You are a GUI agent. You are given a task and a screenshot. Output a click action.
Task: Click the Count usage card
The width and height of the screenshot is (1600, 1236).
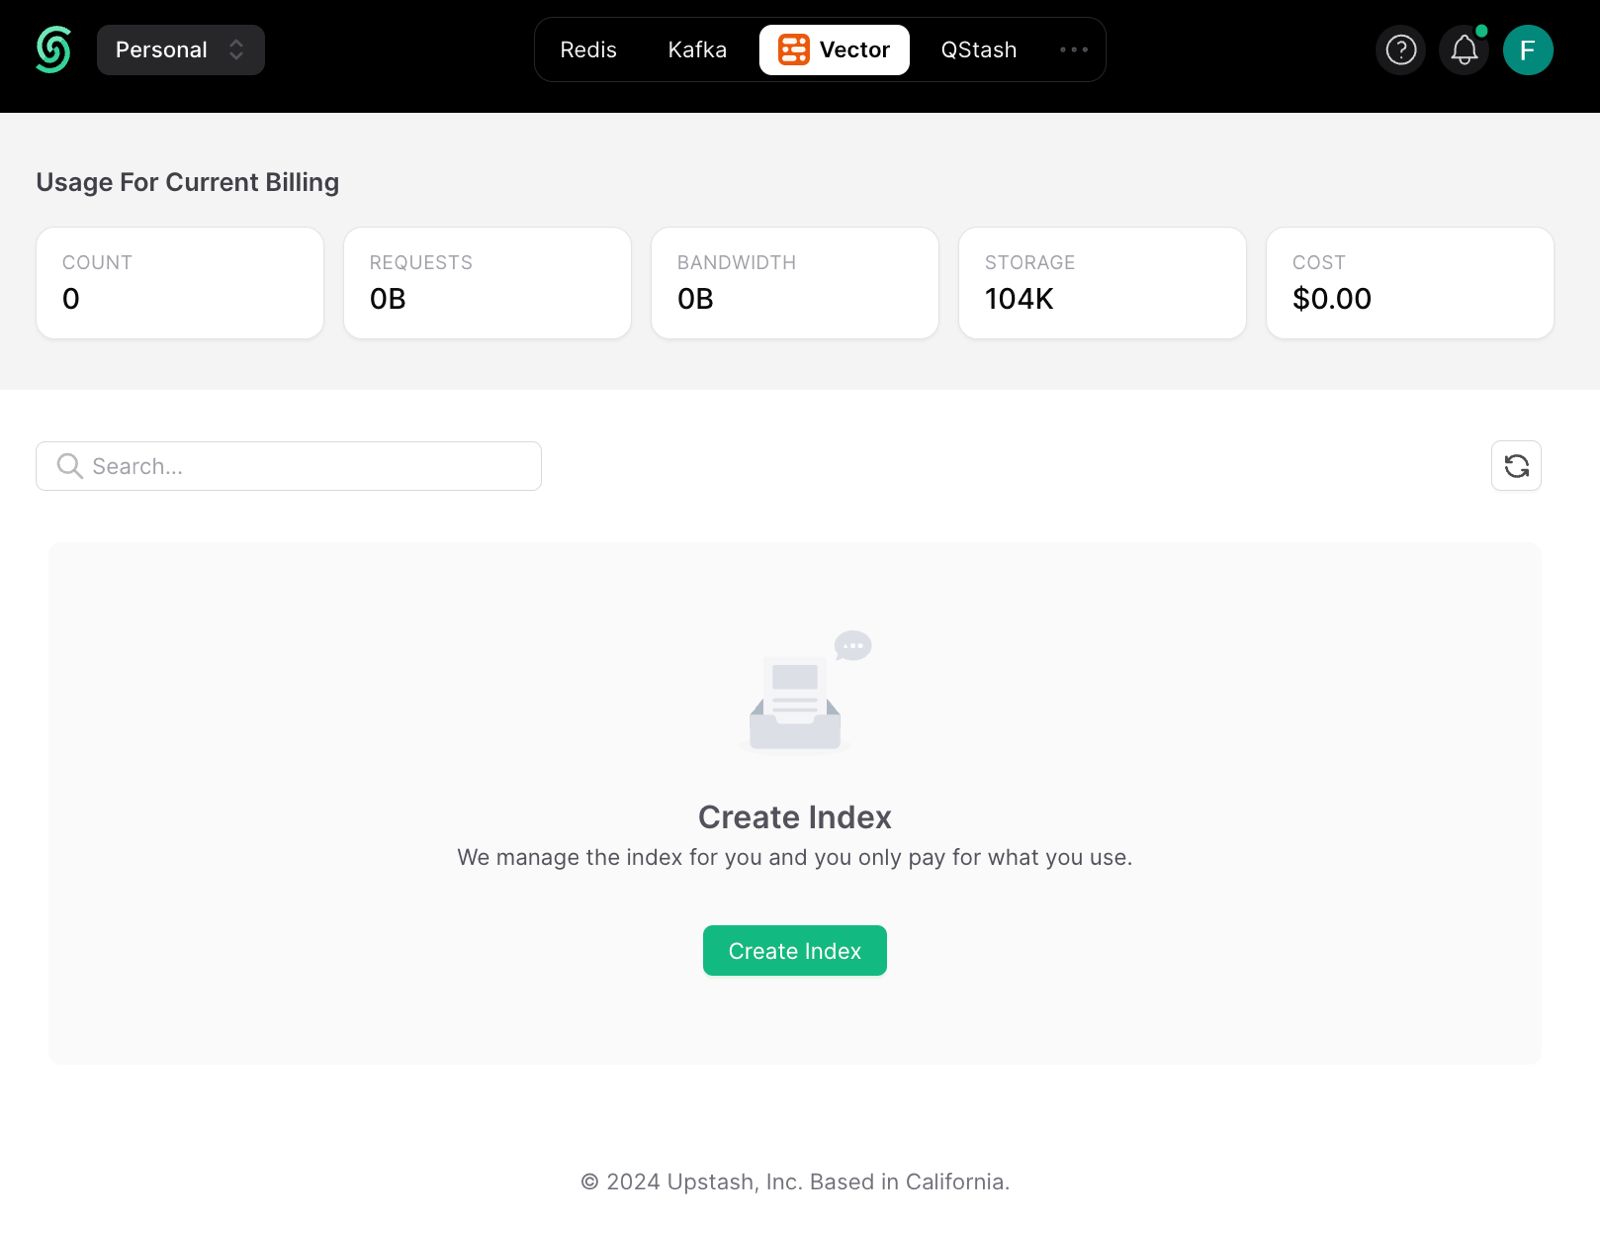click(180, 283)
